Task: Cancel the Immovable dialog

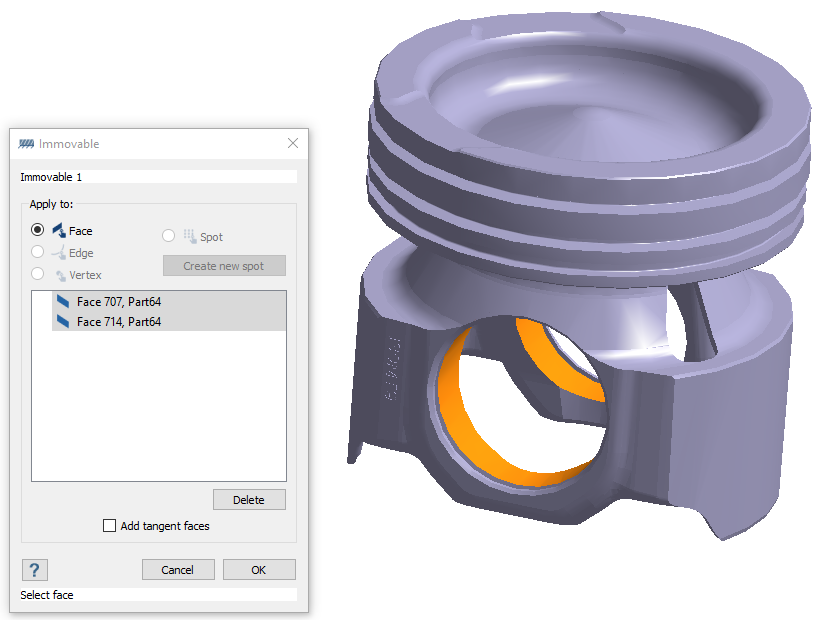Action: (178, 570)
